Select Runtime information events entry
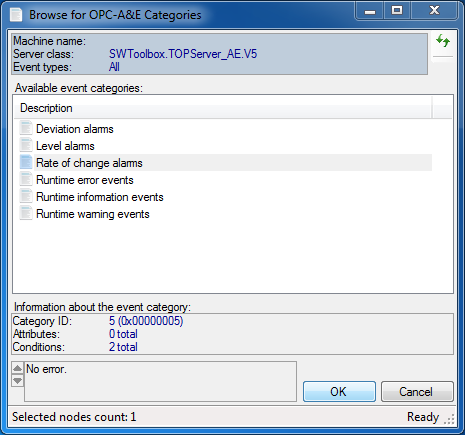This screenshot has width=465, height=435. 100,197
